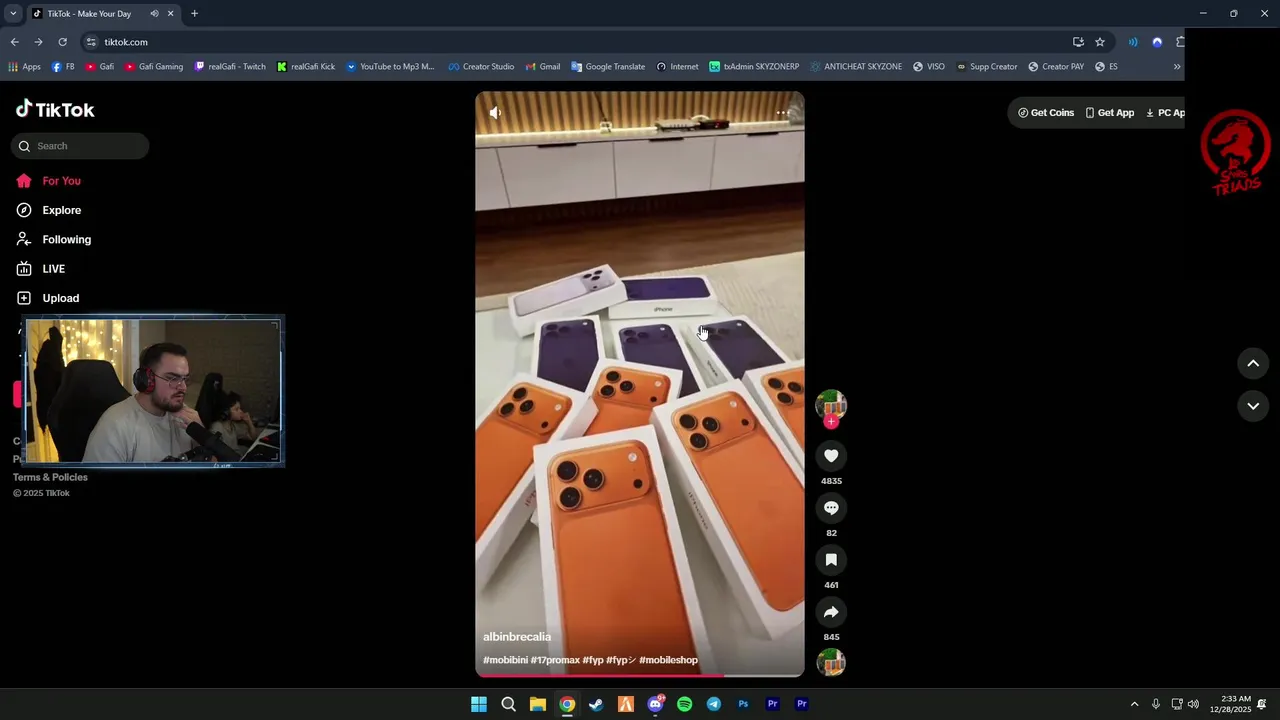1280x720 pixels.
Task: Open the YouTube to Mp3 bookmark
Action: (390, 67)
